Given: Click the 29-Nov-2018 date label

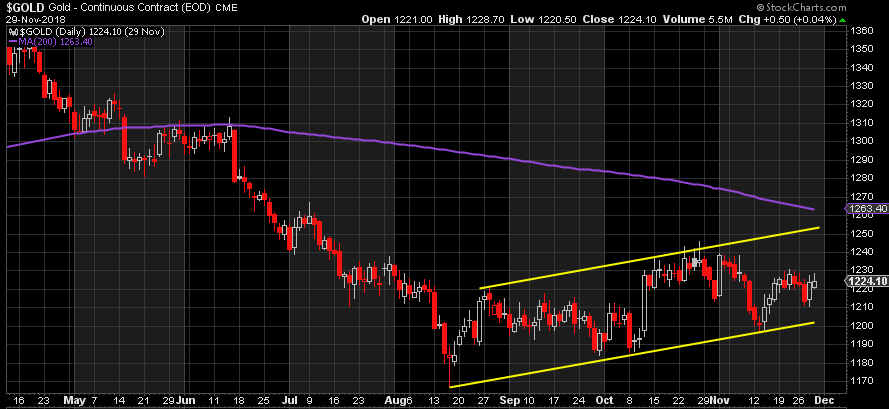Looking at the screenshot, I should coord(35,19).
